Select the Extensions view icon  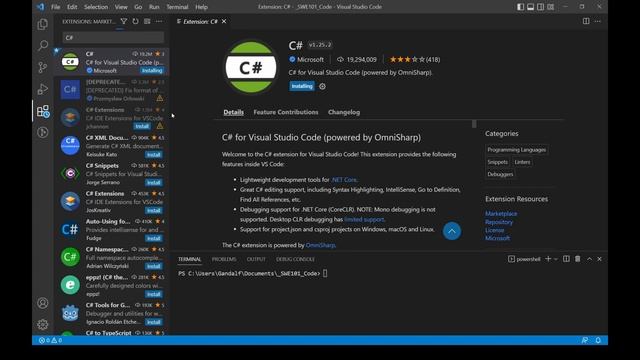[x=42, y=111]
